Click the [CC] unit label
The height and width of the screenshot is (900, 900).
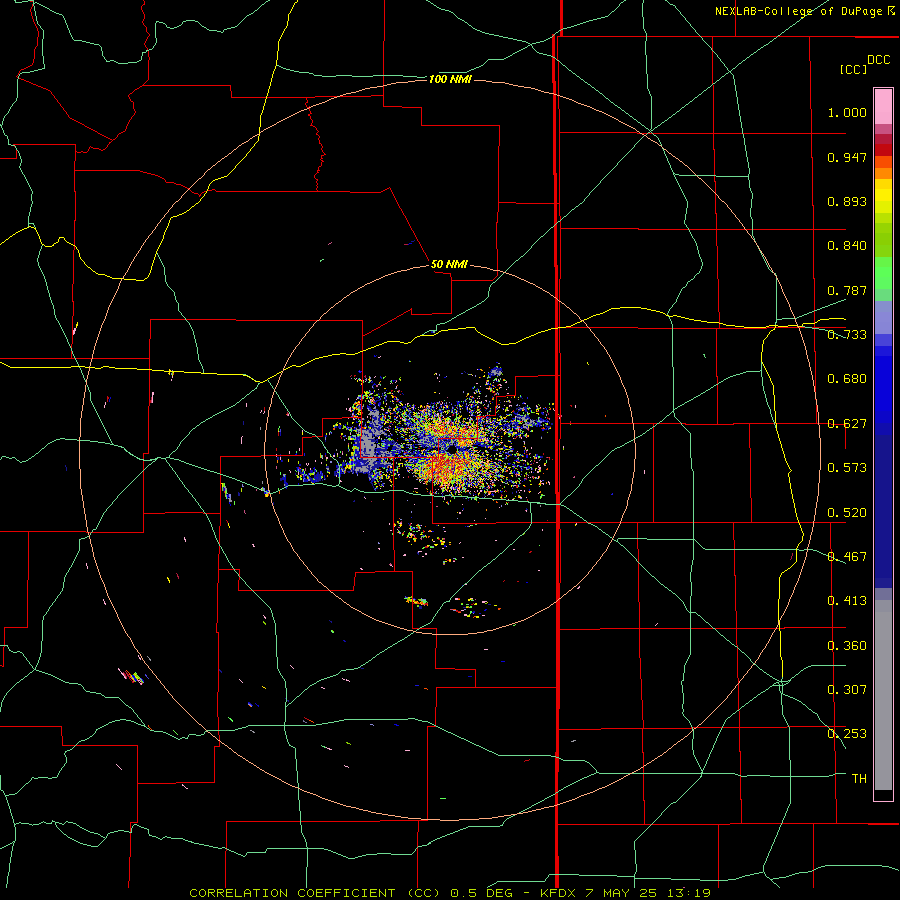853,69
